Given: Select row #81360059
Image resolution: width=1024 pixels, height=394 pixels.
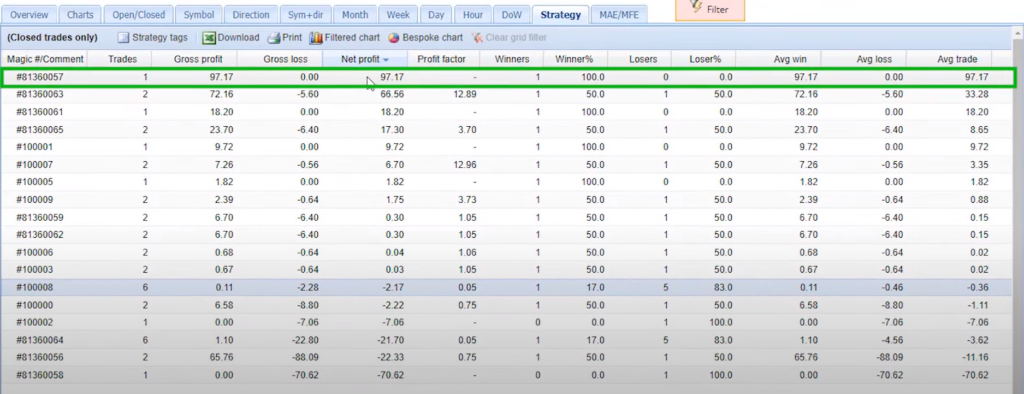Looking at the screenshot, I should (x=507, y=217).
